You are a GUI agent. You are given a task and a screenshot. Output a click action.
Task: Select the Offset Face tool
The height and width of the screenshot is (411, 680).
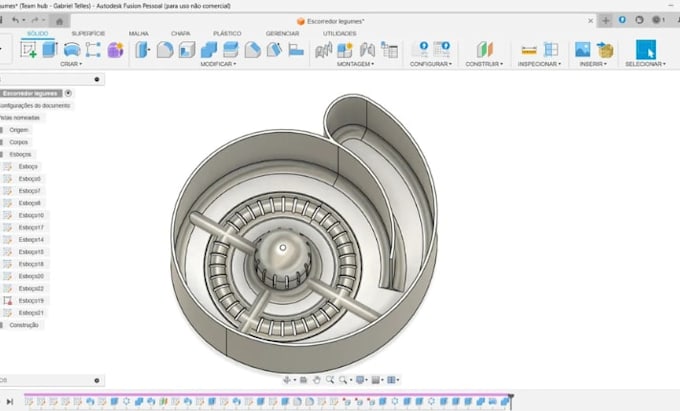point(231,49)
